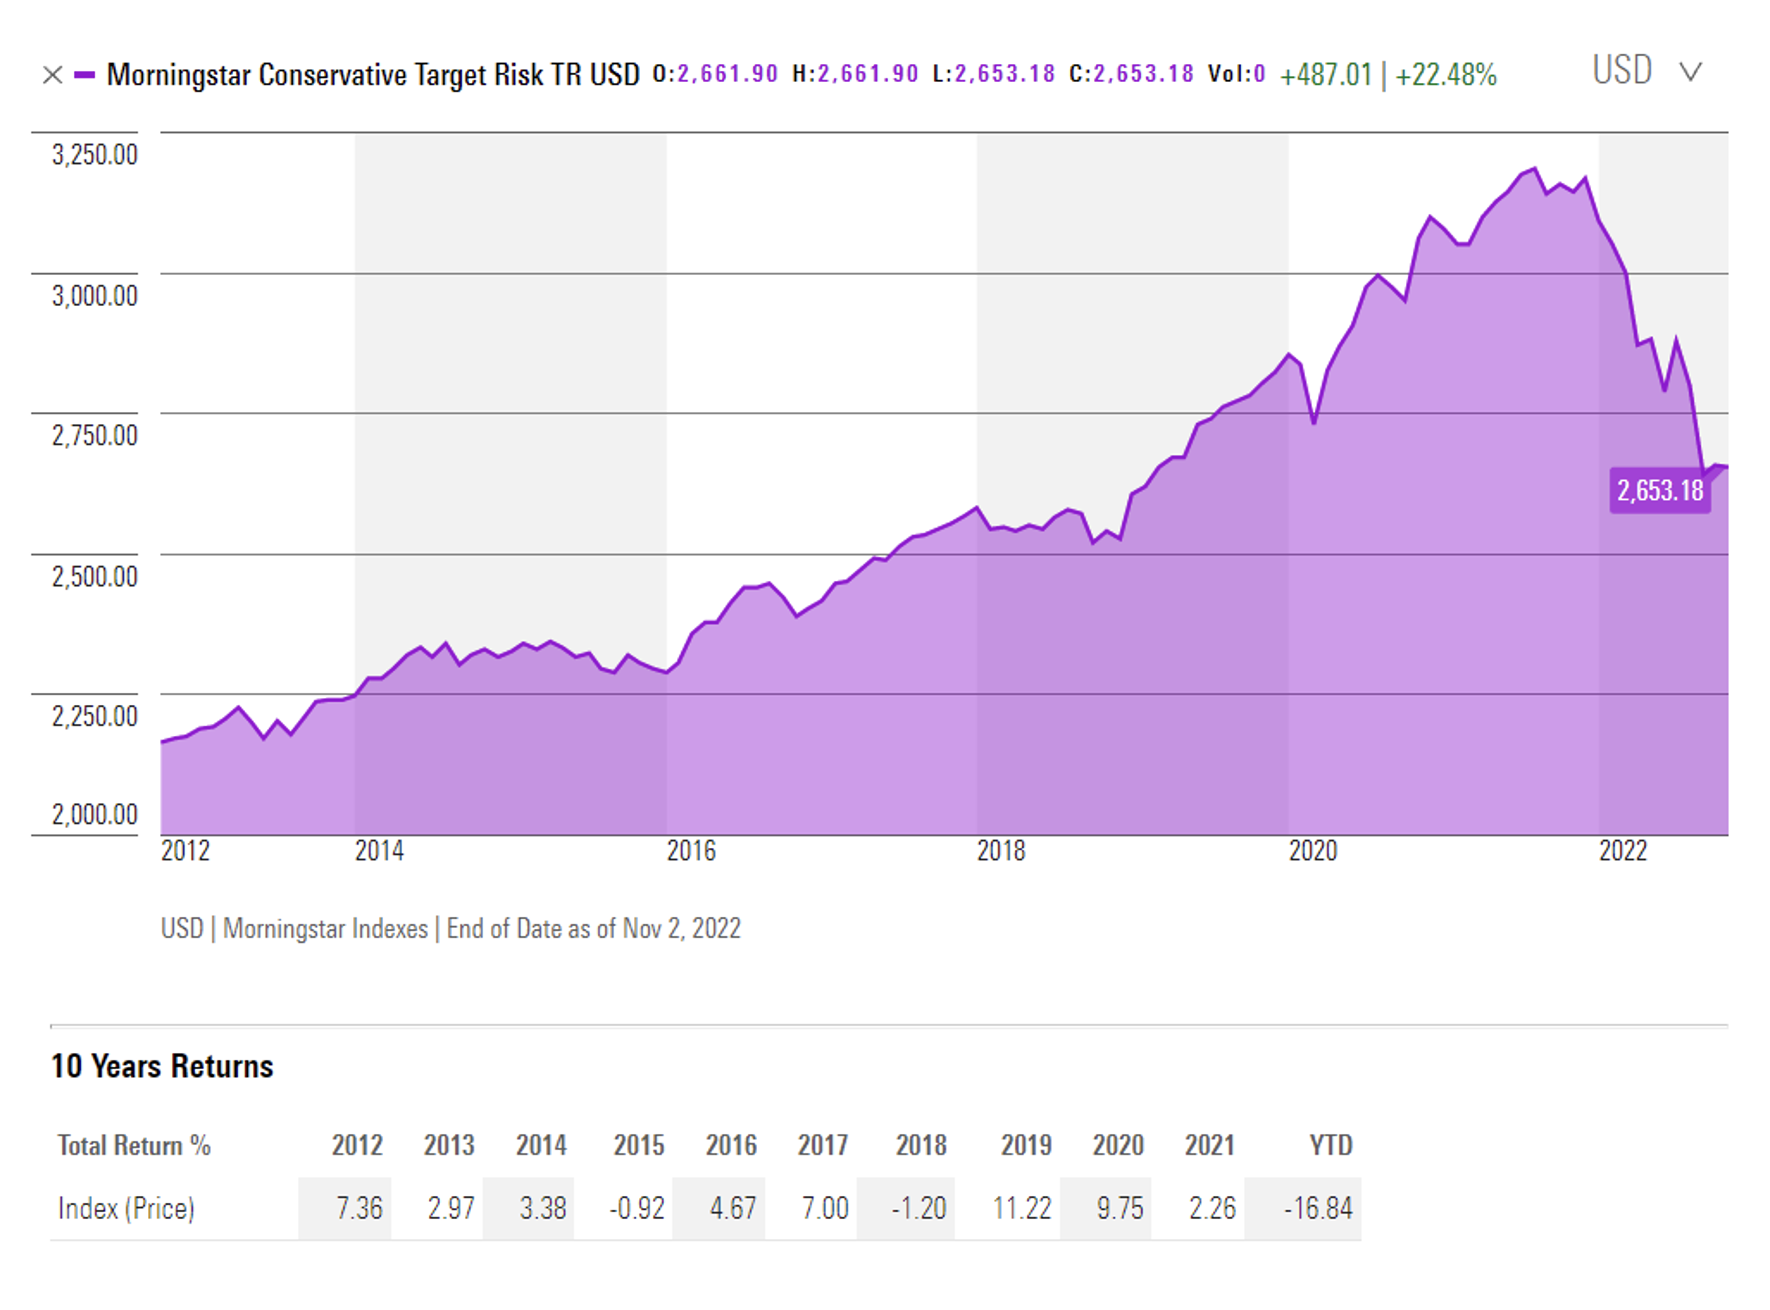Viewport: 1770px width, 1310px height.
Task: Select the 2020 x-axis label
Action: coord(1312,851)
